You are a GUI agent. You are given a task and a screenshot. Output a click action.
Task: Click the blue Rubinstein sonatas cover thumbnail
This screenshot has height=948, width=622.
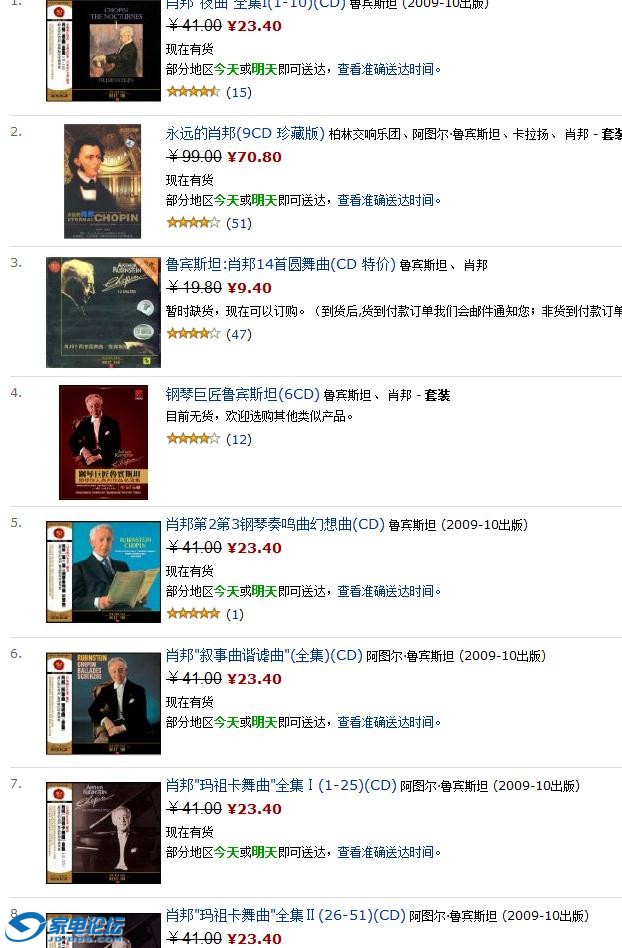pyautogui.click(x=103, y=572)
